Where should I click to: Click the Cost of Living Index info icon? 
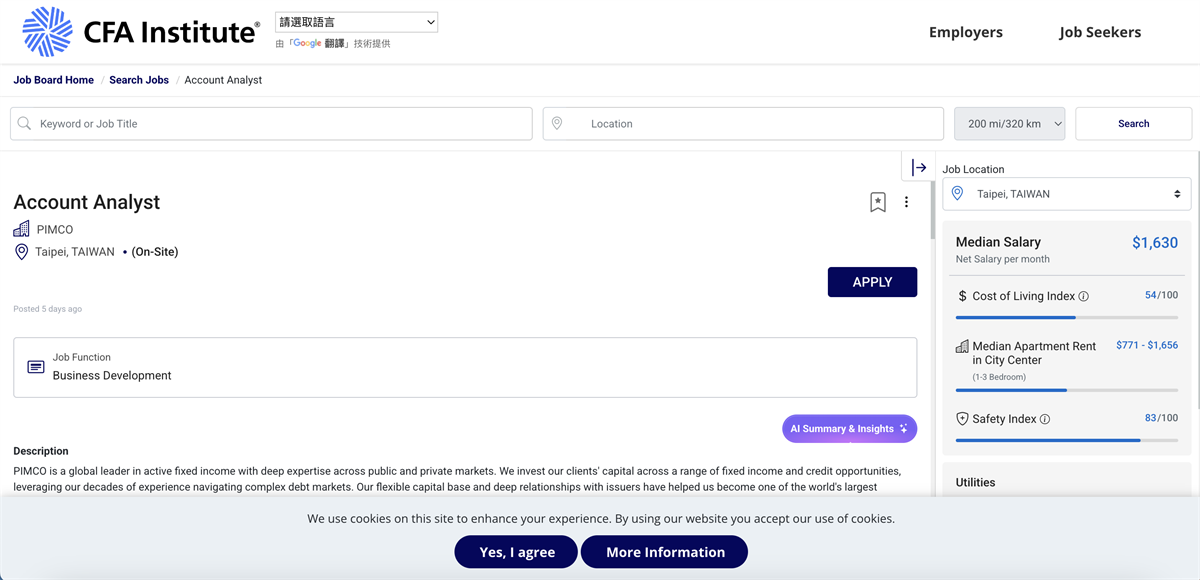[1084, 297]
